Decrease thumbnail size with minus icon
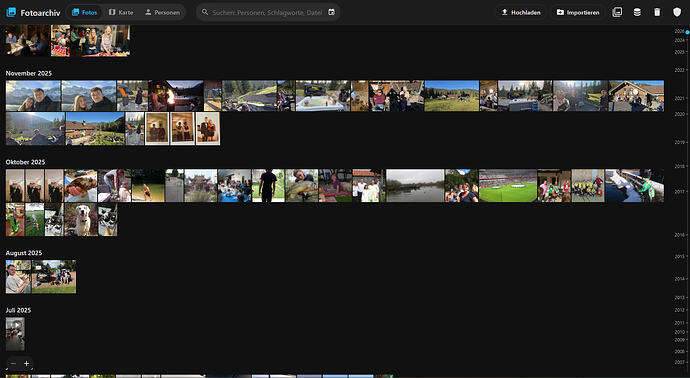Image resolution: width=690 pixels, height=378 pixels. [x=13, y=363]
